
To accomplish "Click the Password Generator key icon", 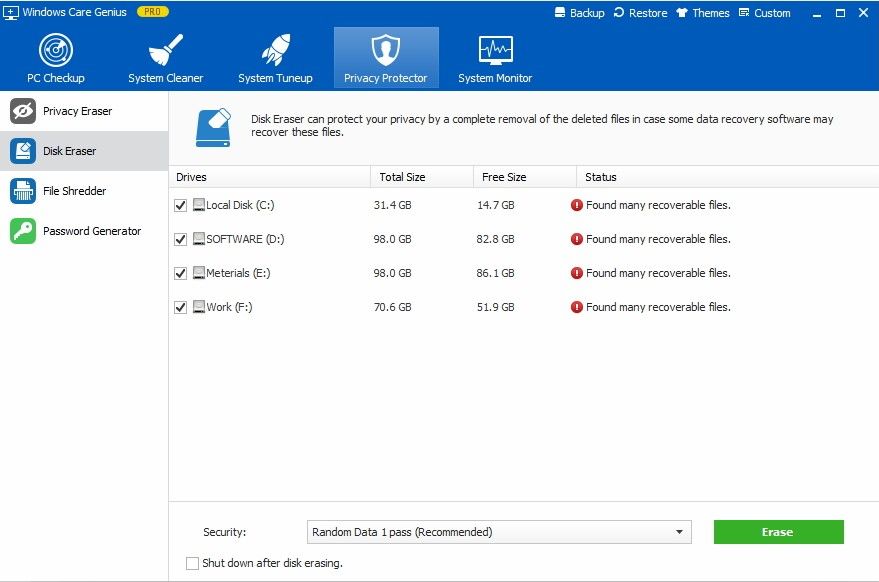I will tap(23, 231).
